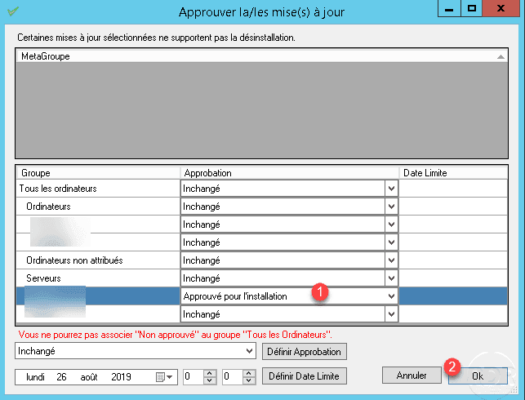This screenshot has width=525, height=400.
Task: Open Approbation dropdown for Serveurs row
Action: (x=391, y=278)
